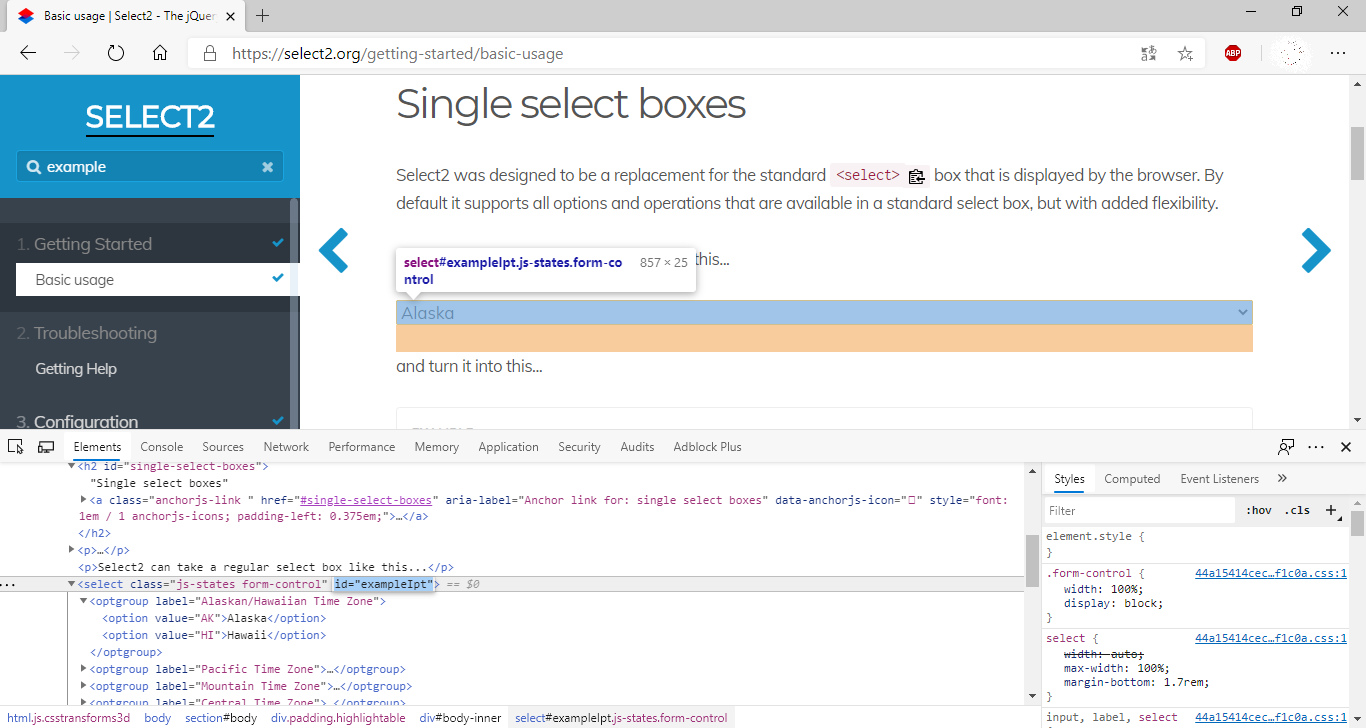Open a new browser tab

(x=263, y=16)
